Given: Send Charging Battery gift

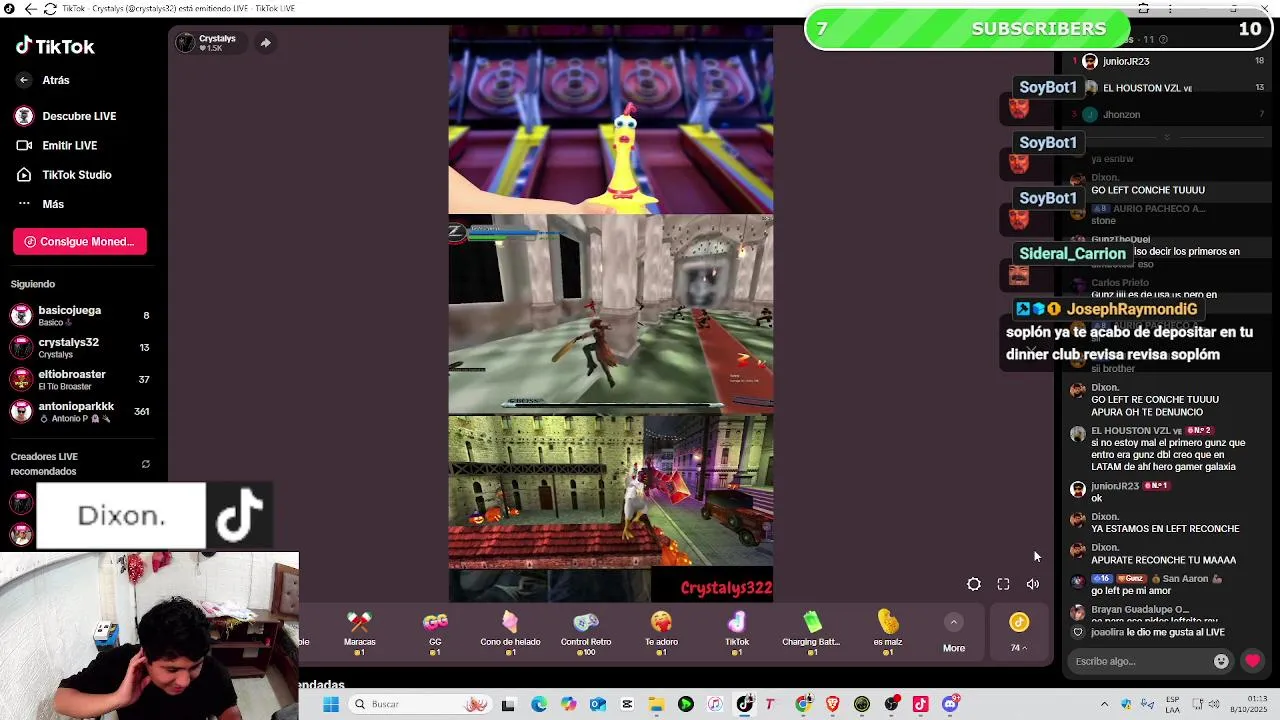Looking at the screenshot, I should (x=811, y=633).
